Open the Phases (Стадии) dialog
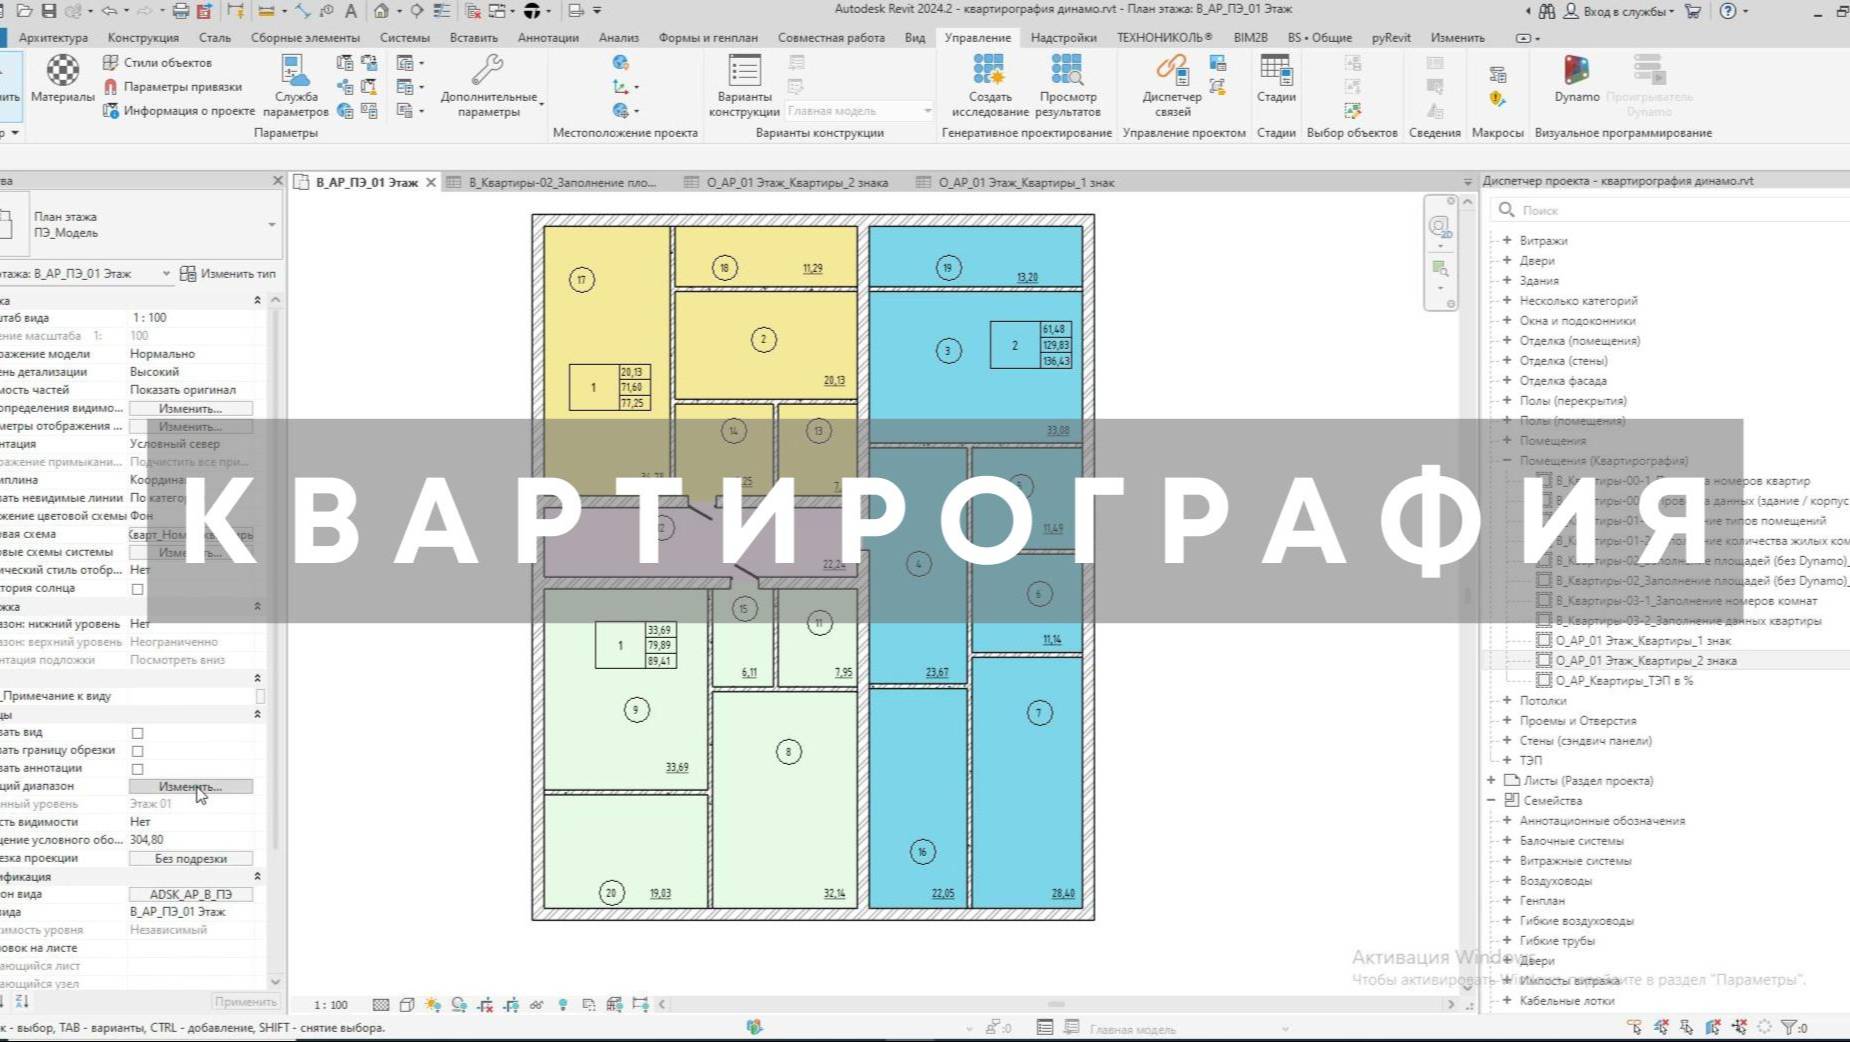1850x1042 pixels. click(1276, 79)
